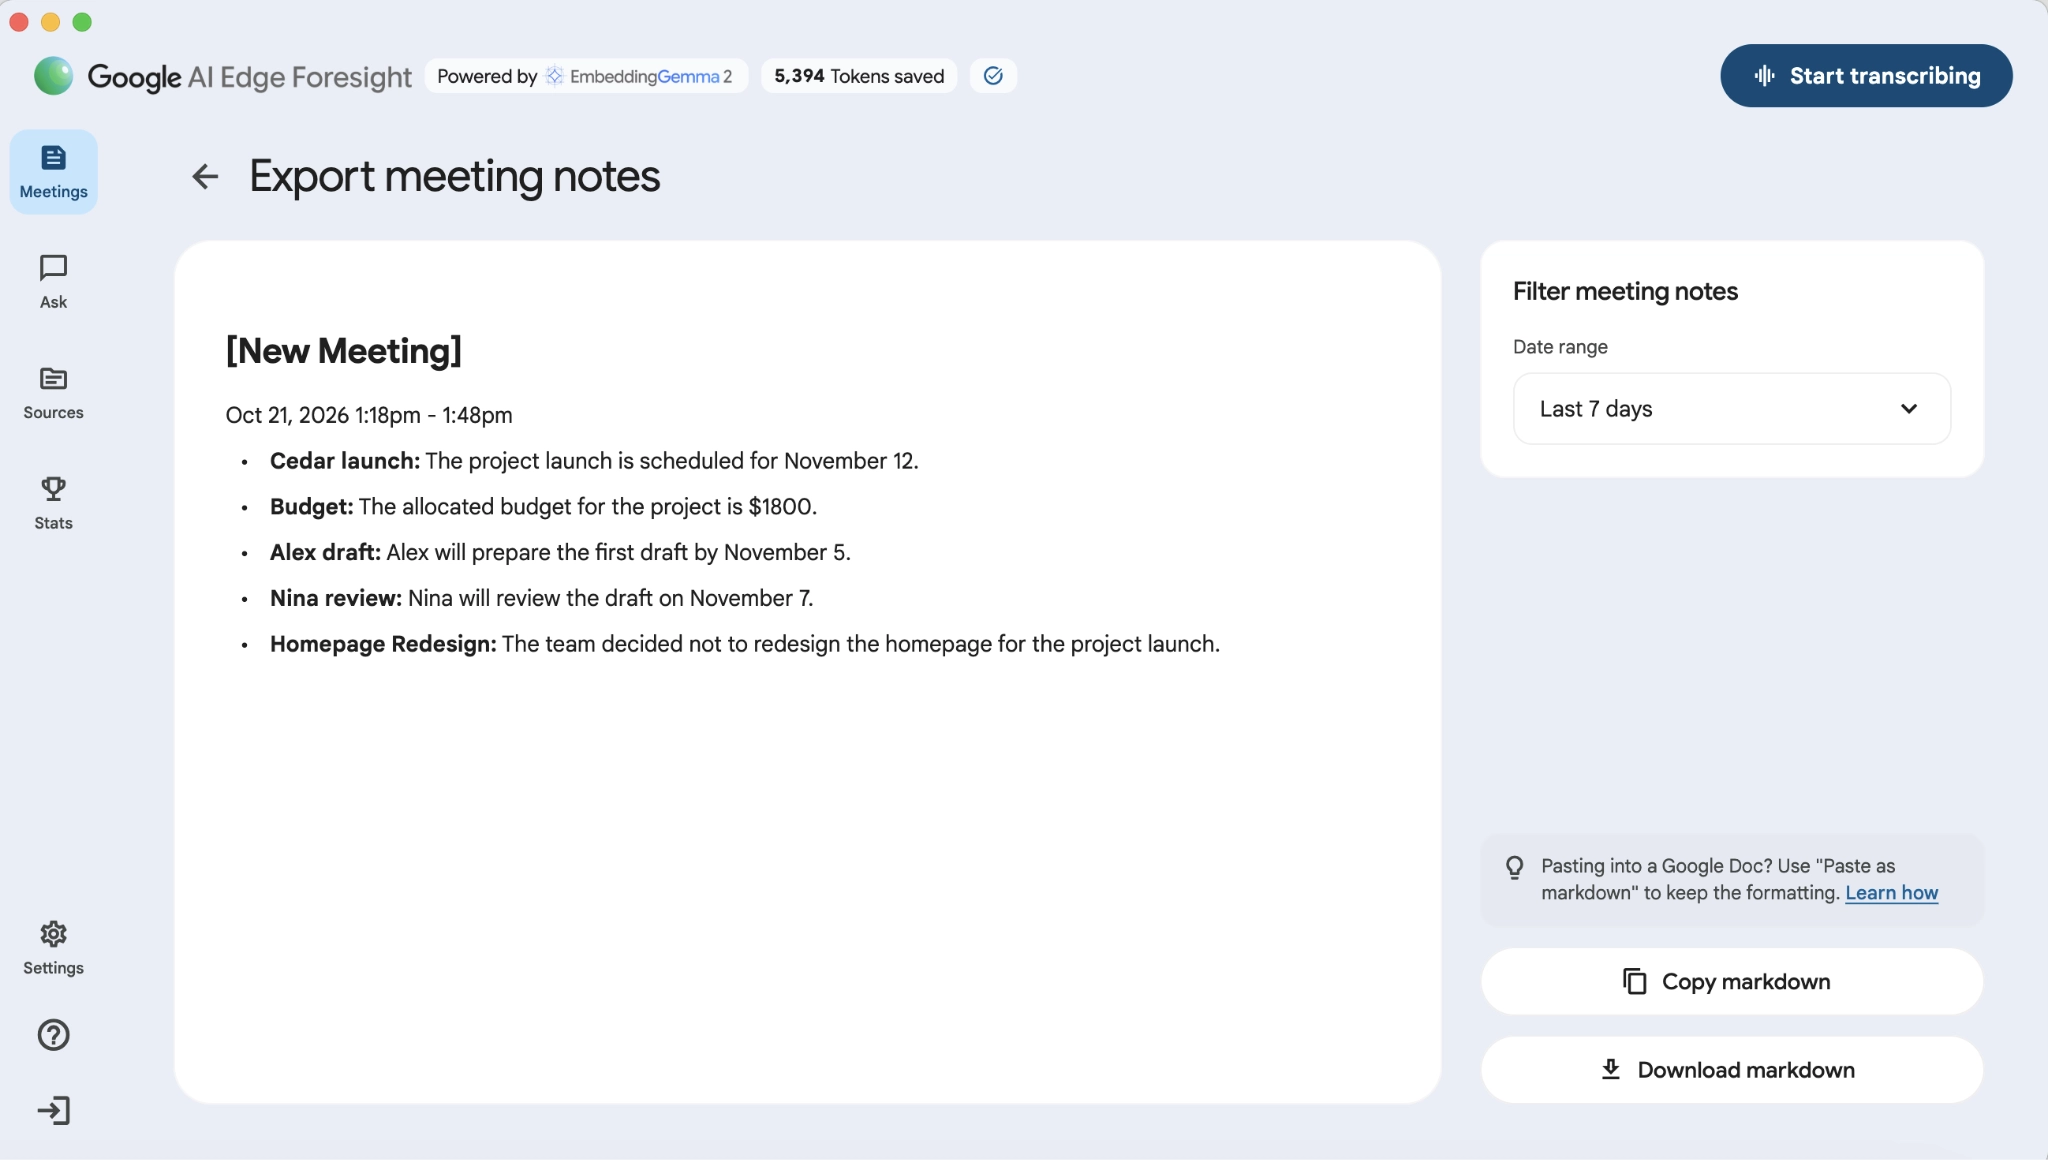This screenshot has width=2048, height=1160.
Task: Click the 5,394 Tokens saved chip
Action: pos(859,76)
